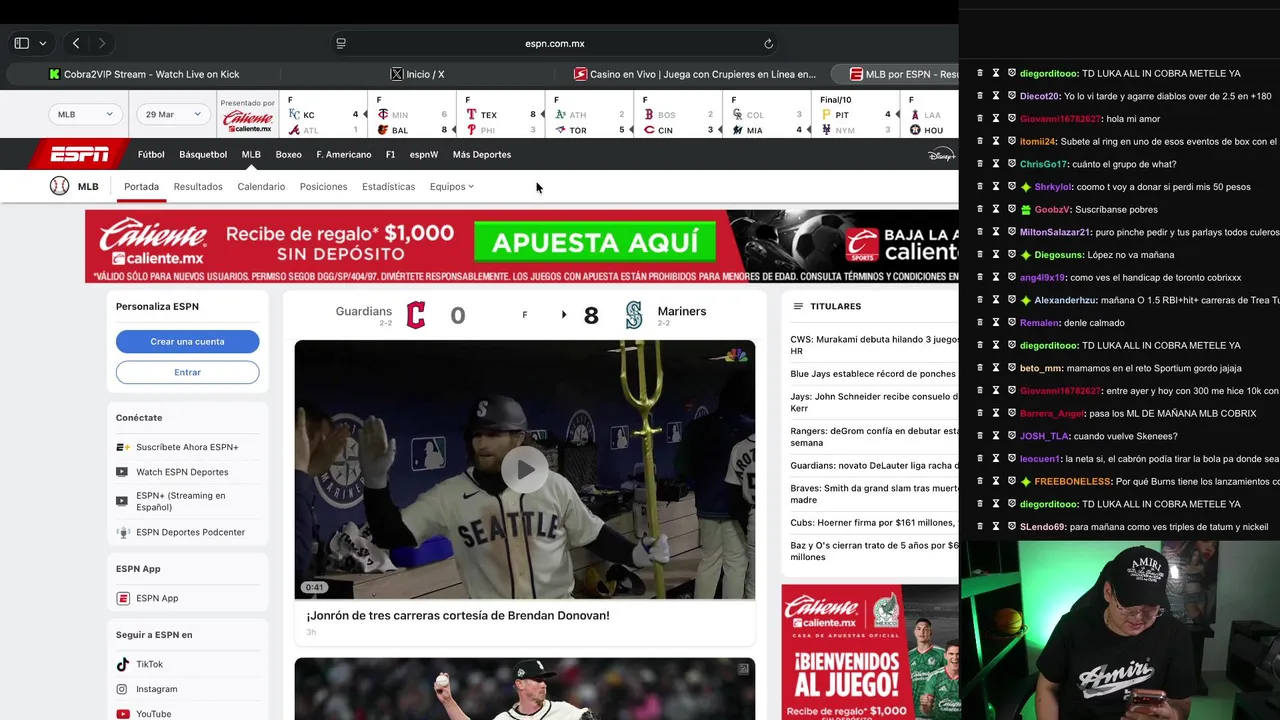Open the KC vs ATL final score
This screenshot has height=720, width=1280.
point(323,115)
